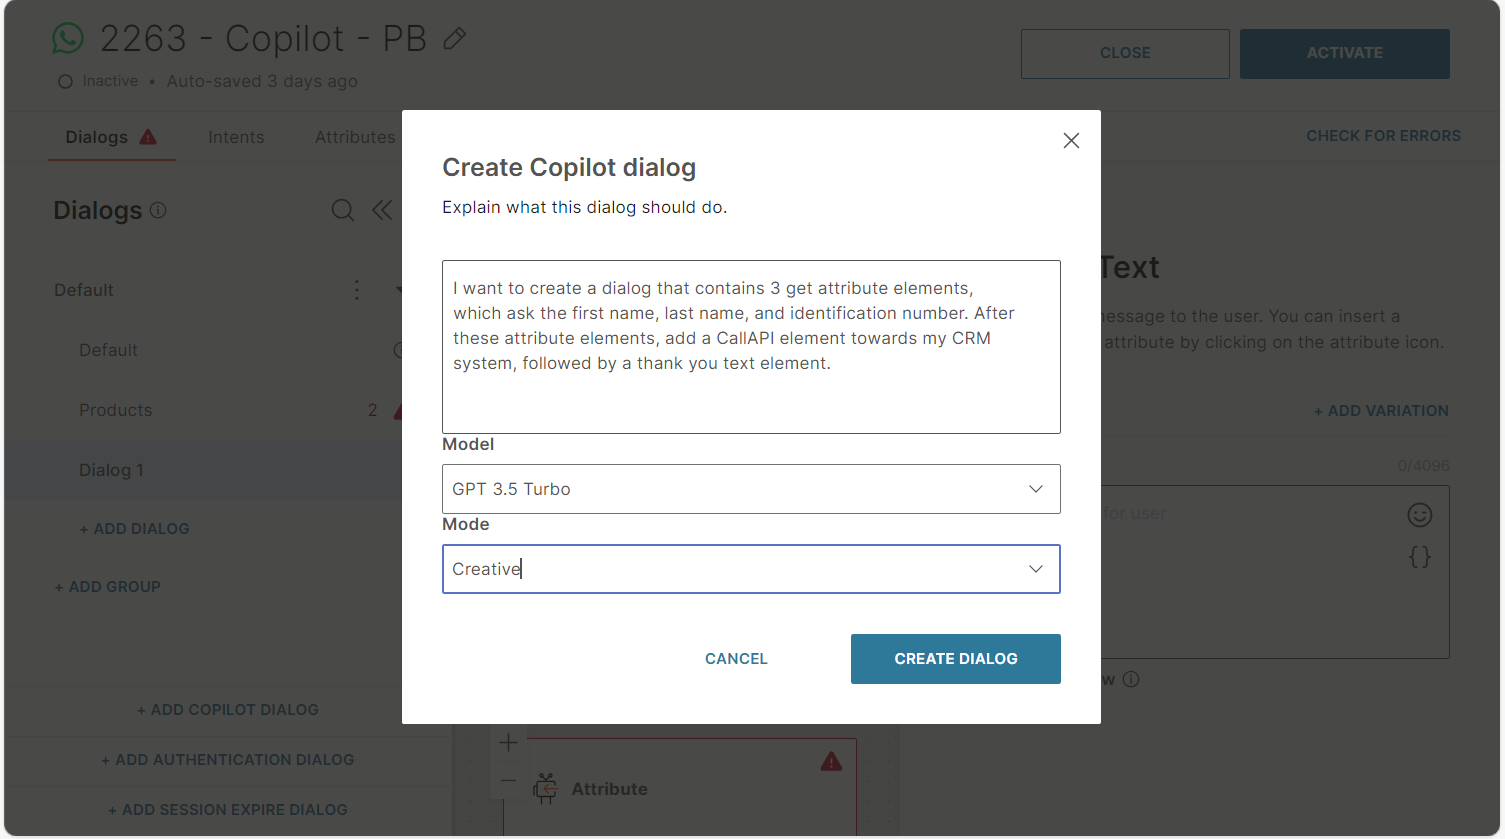This screenshot has height=839, width=1505.
Task: Insert attribute with curly braces icon
Action: (x=1420, y=557)
